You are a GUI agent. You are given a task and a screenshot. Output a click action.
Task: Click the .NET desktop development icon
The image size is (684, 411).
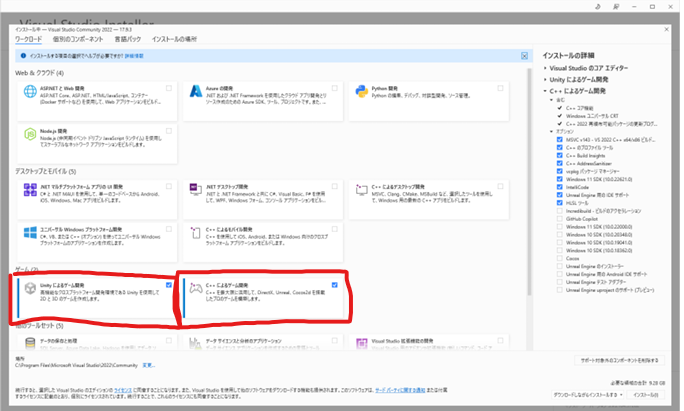(x=195, y=189)
